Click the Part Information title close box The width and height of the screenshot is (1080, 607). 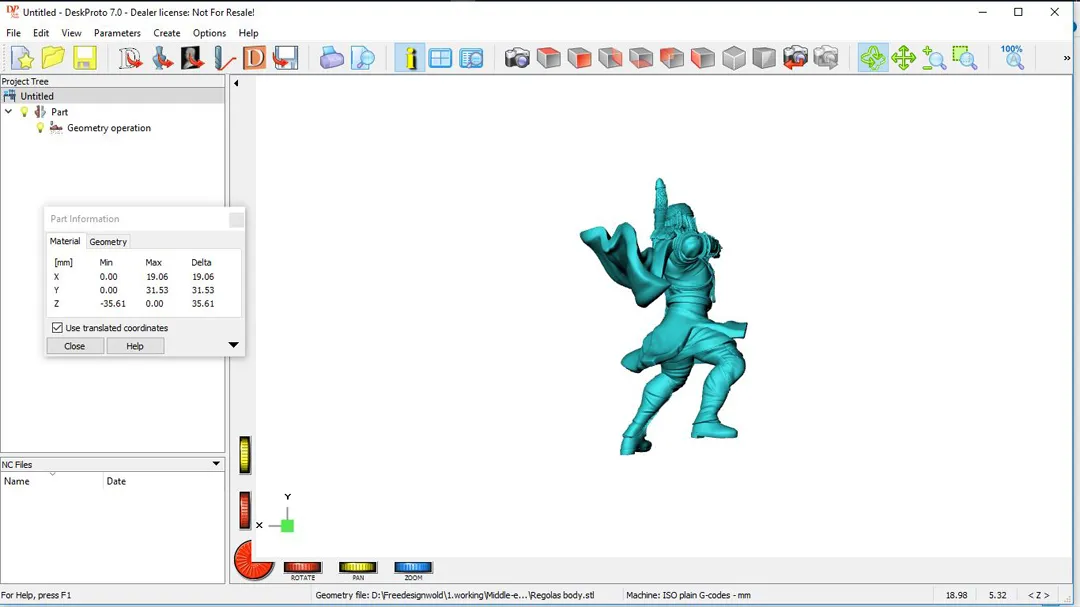[236, 219]
